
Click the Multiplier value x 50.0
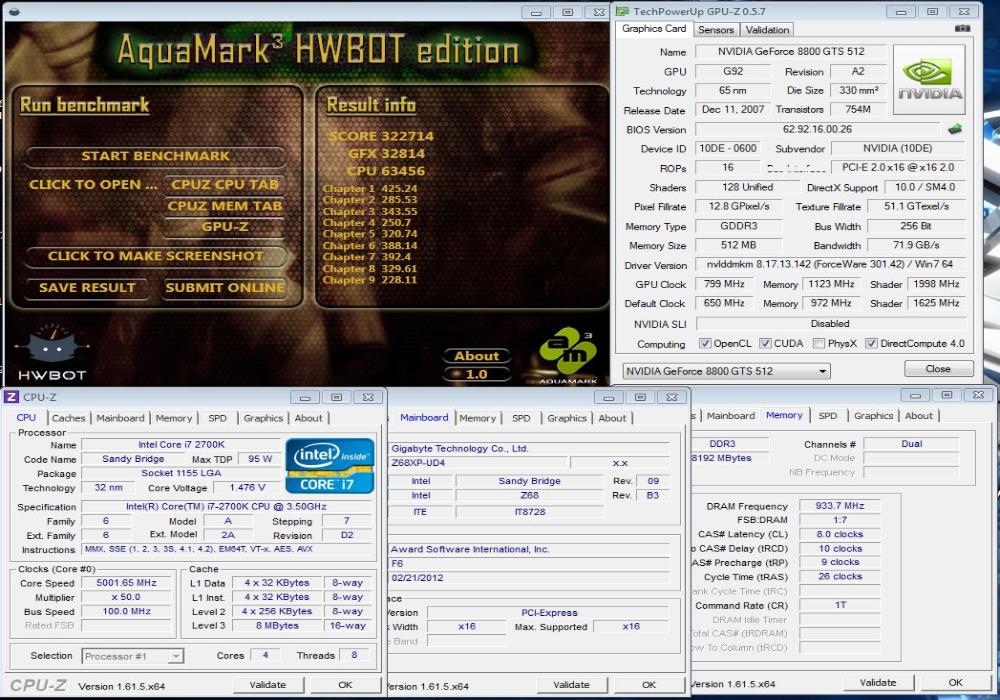click(126, 597)
